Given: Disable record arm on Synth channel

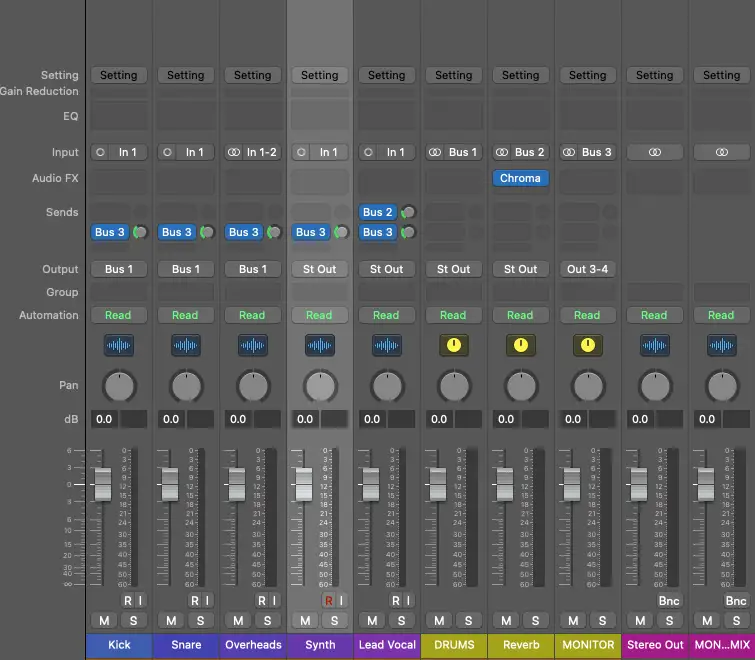Looking at the screenshot, I should (x=327, y=600).
